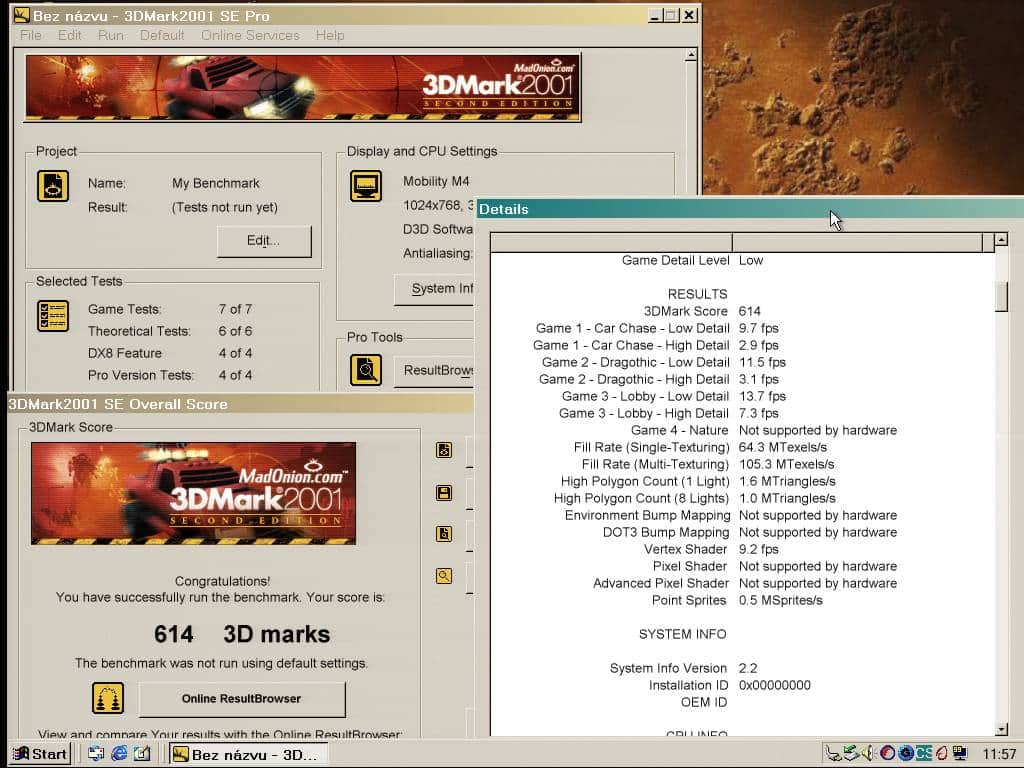Click the taskbar clock showing 11:57
1024x768 pixels.
tap(999, 754)
